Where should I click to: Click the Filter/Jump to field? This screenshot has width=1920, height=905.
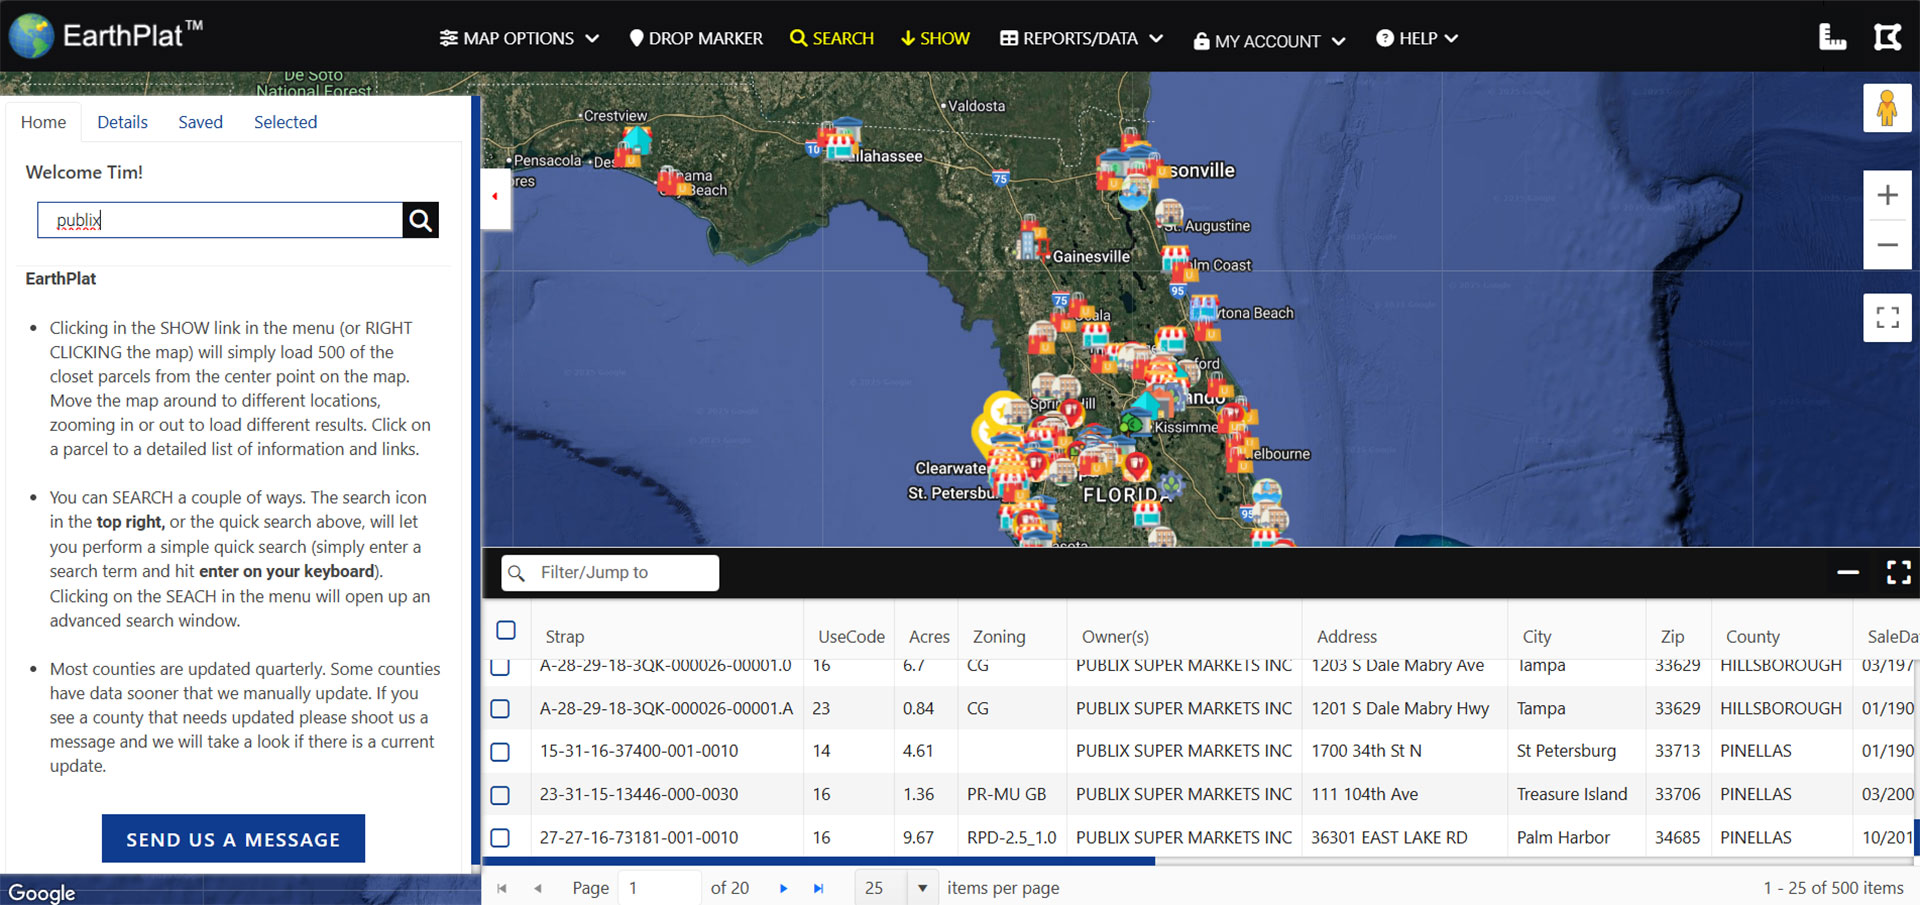610,573
